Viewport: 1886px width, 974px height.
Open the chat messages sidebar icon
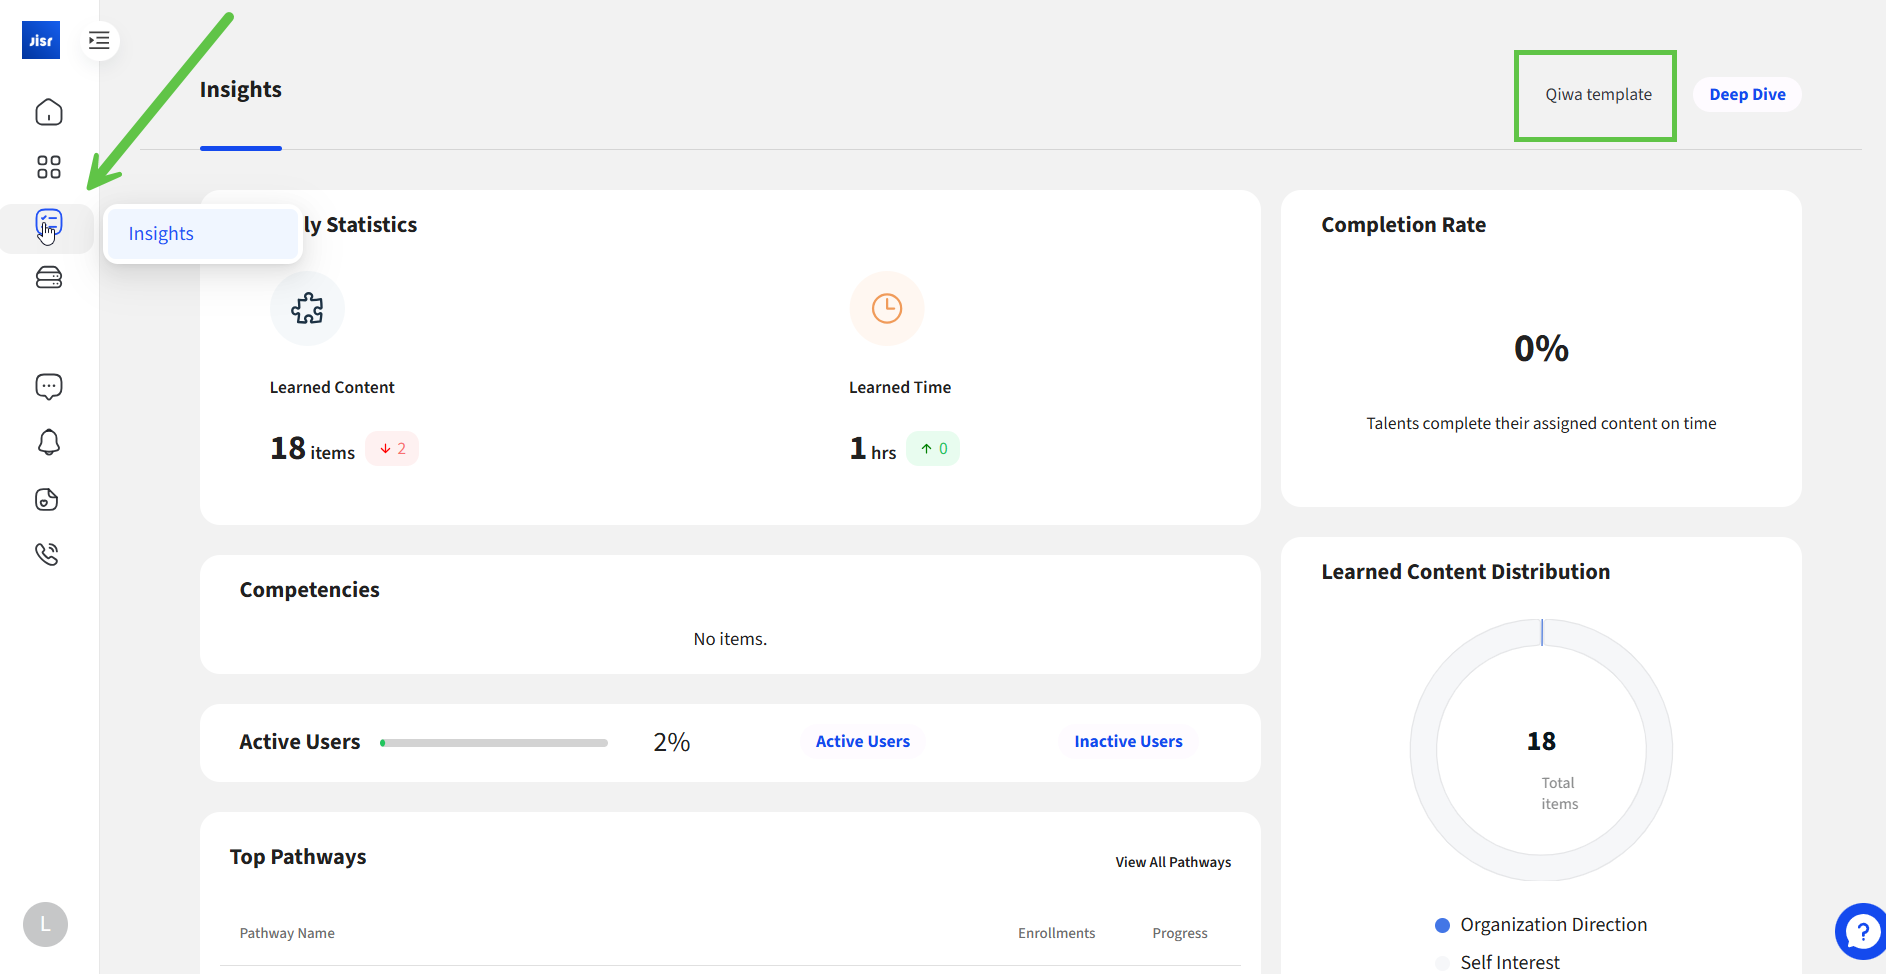pos(49,386)
